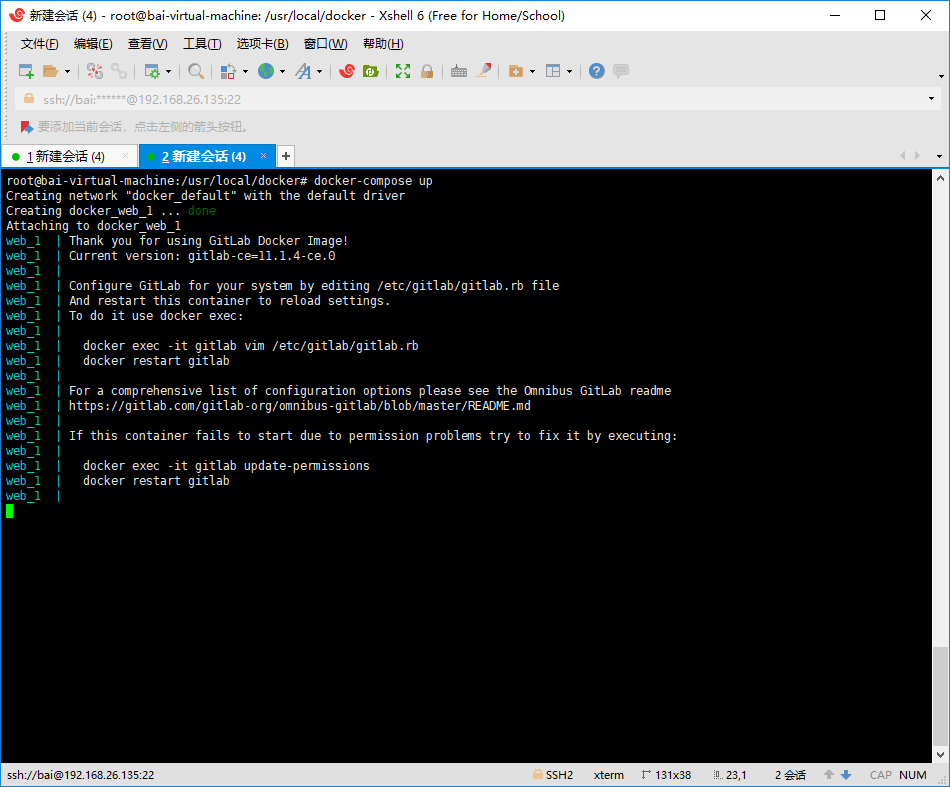The image size is (950, 787).
Task: Click the 131x38 terminal size indicator
Action: tap(666, 775)
